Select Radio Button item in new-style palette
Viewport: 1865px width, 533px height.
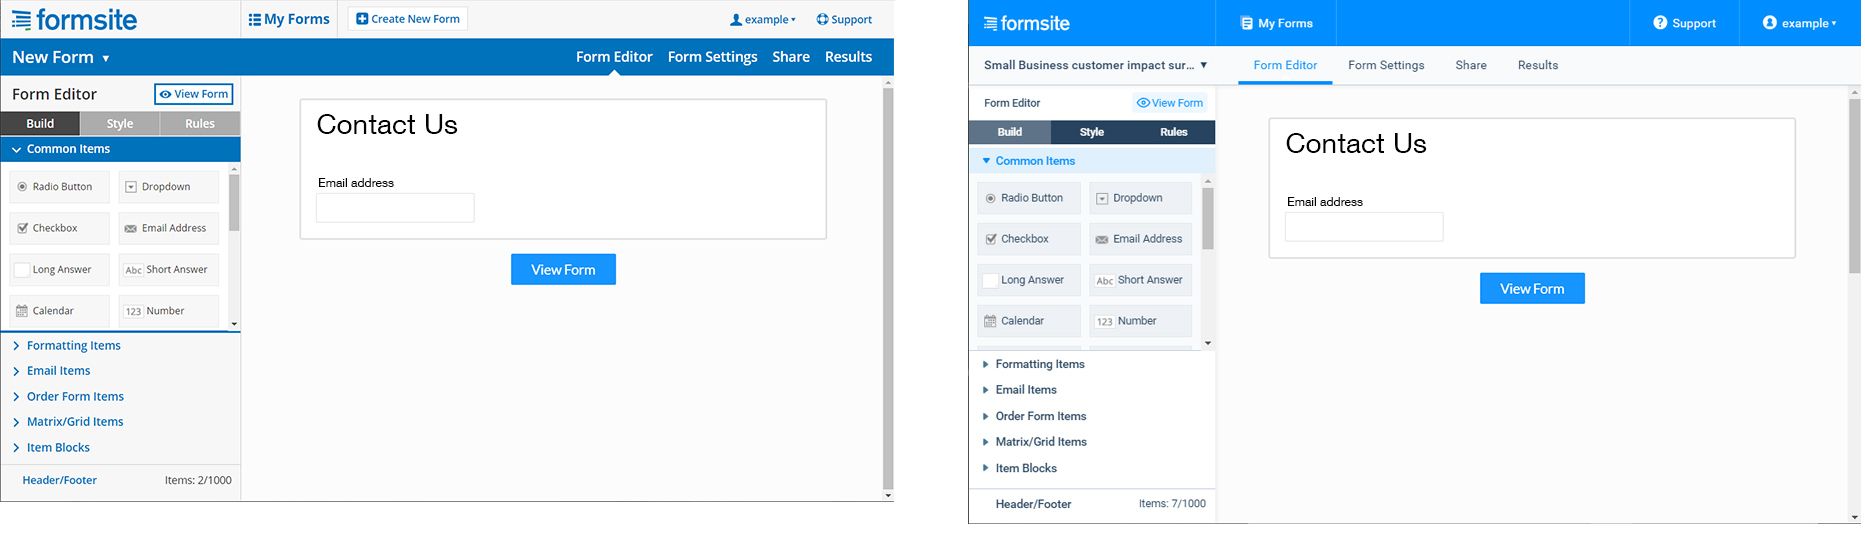pos(1029,198)
